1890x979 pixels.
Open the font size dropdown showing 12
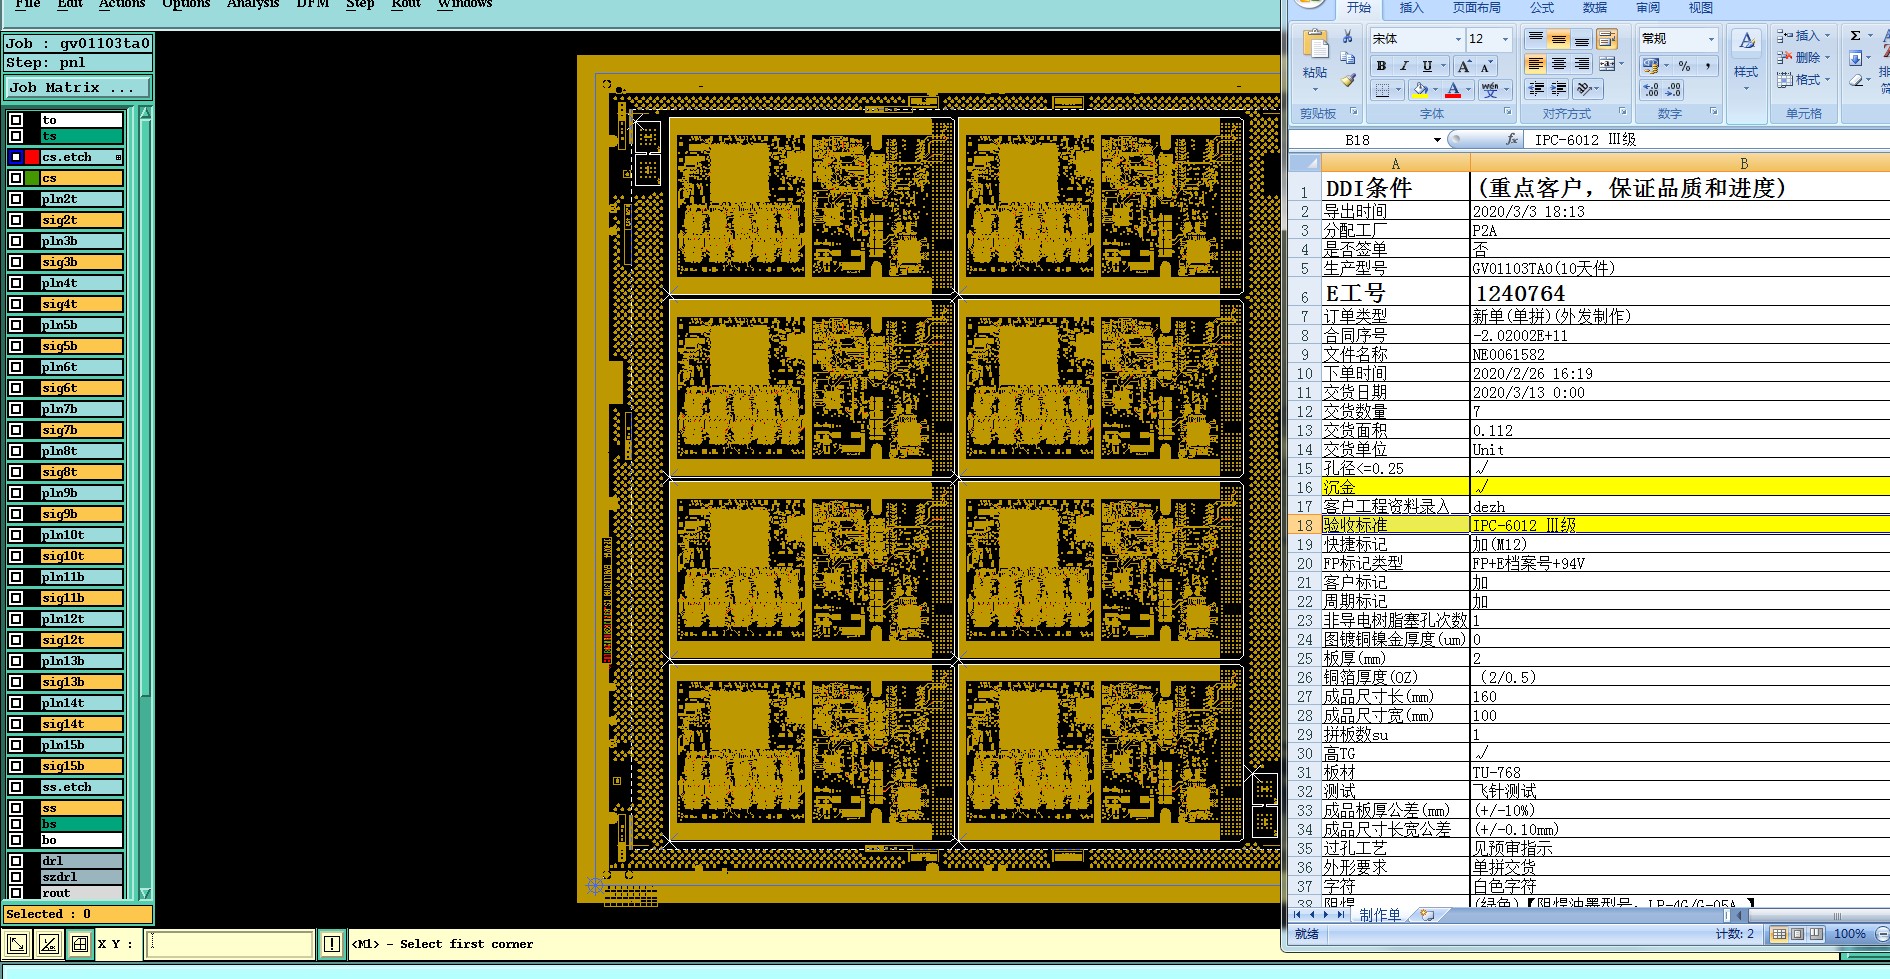click(x=1505, y=39)
